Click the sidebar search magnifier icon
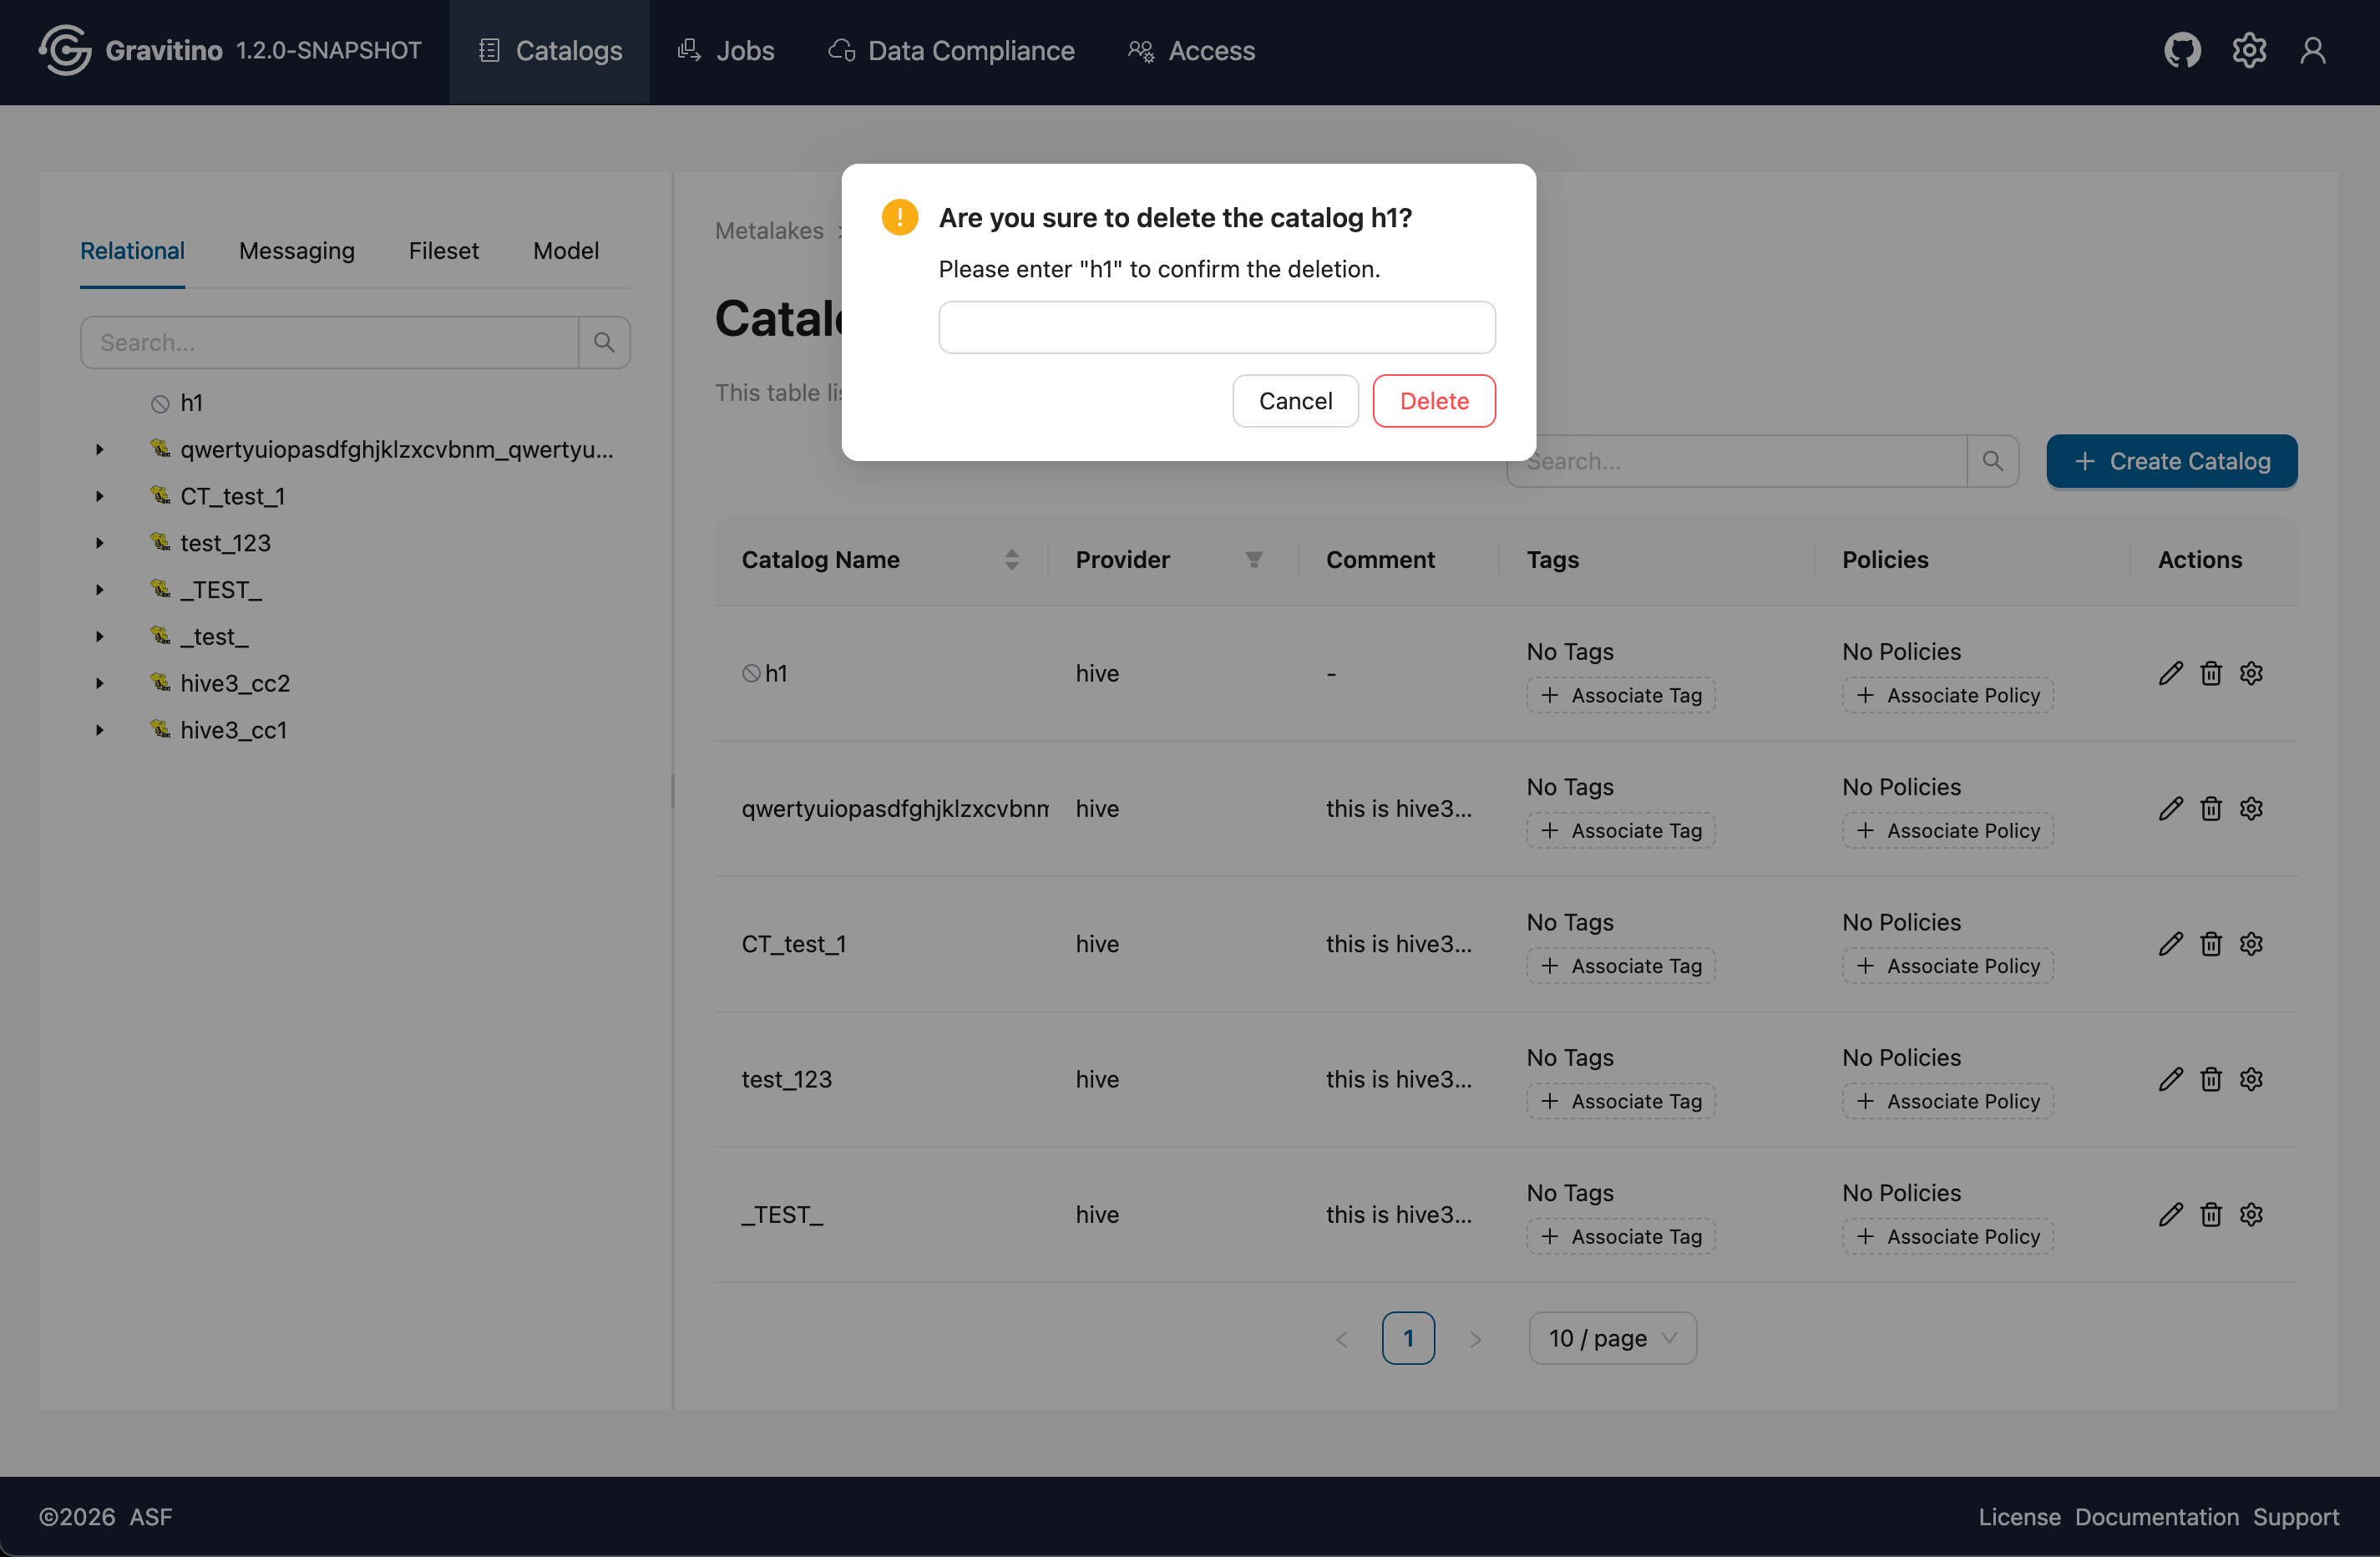Image resolution: width=2380 pixels, height=1557 pixels. pos(604,342)
